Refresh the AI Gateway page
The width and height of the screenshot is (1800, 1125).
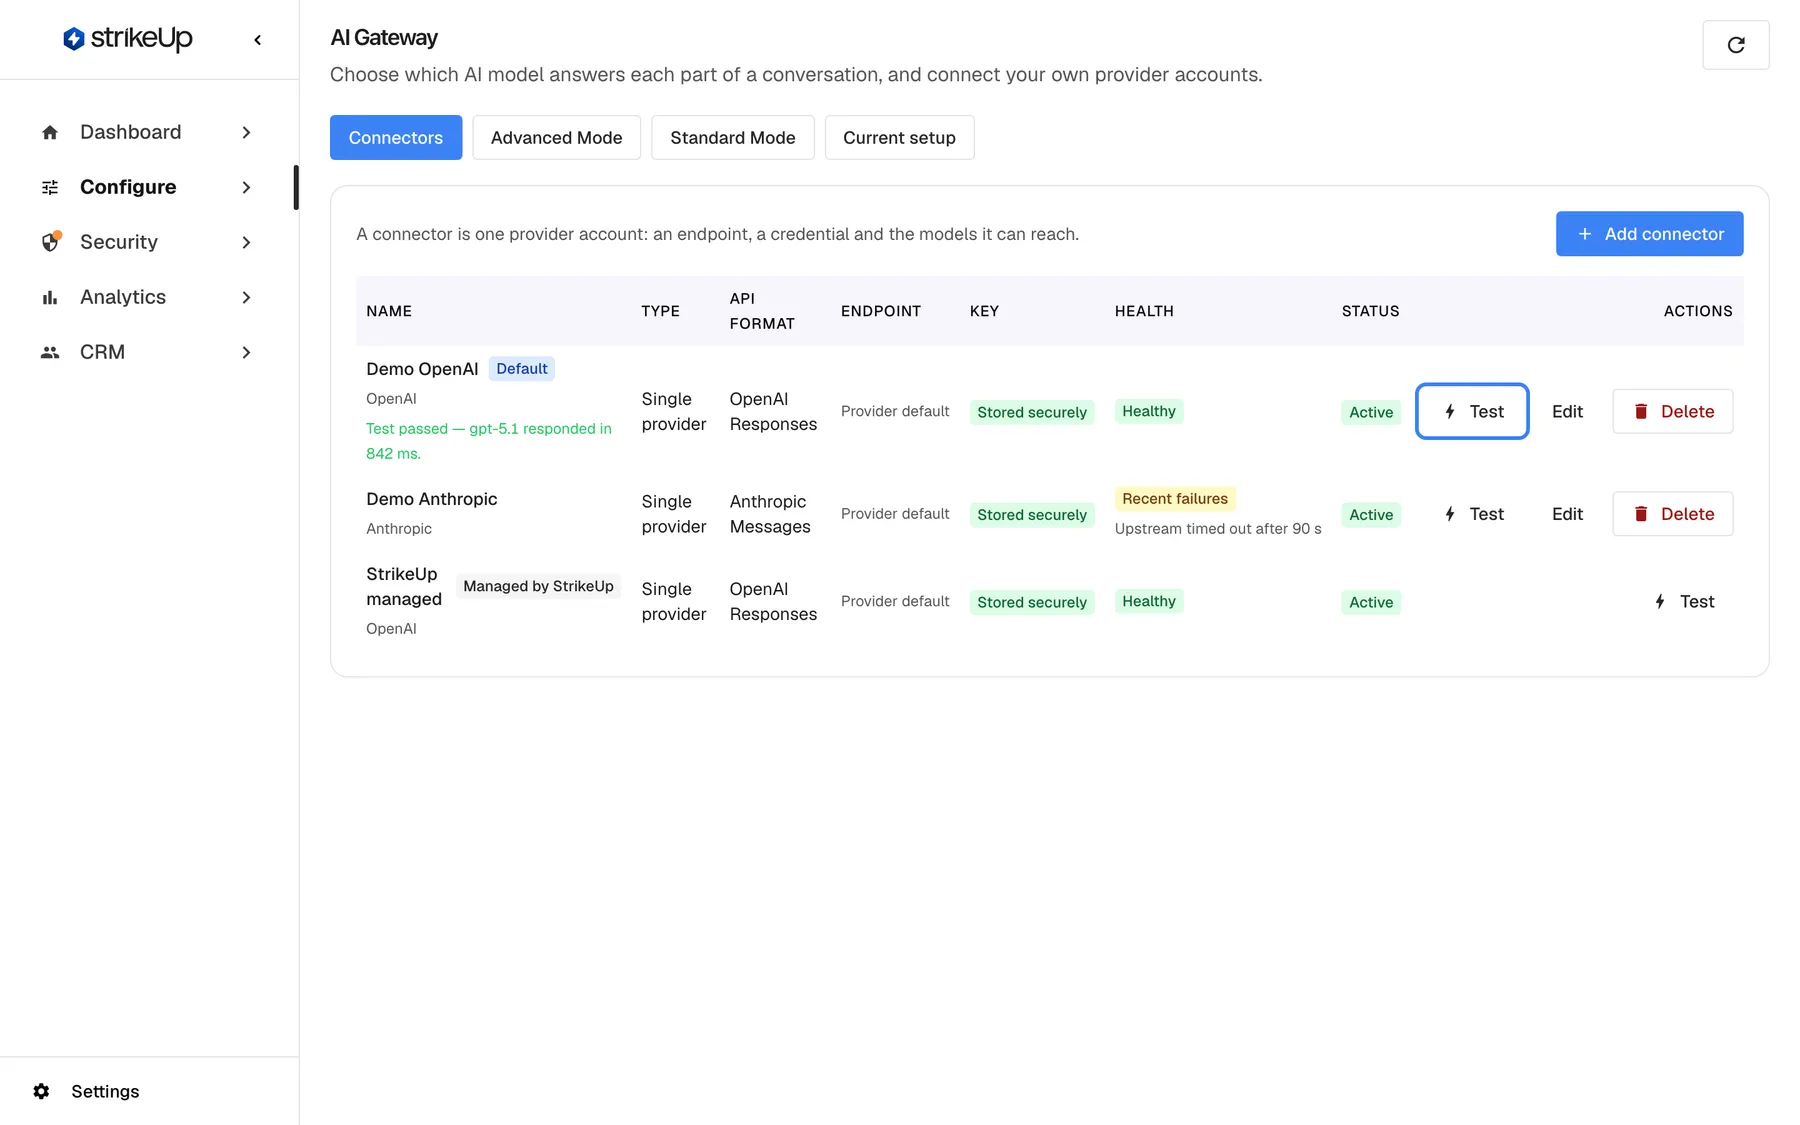point(1736,45)
